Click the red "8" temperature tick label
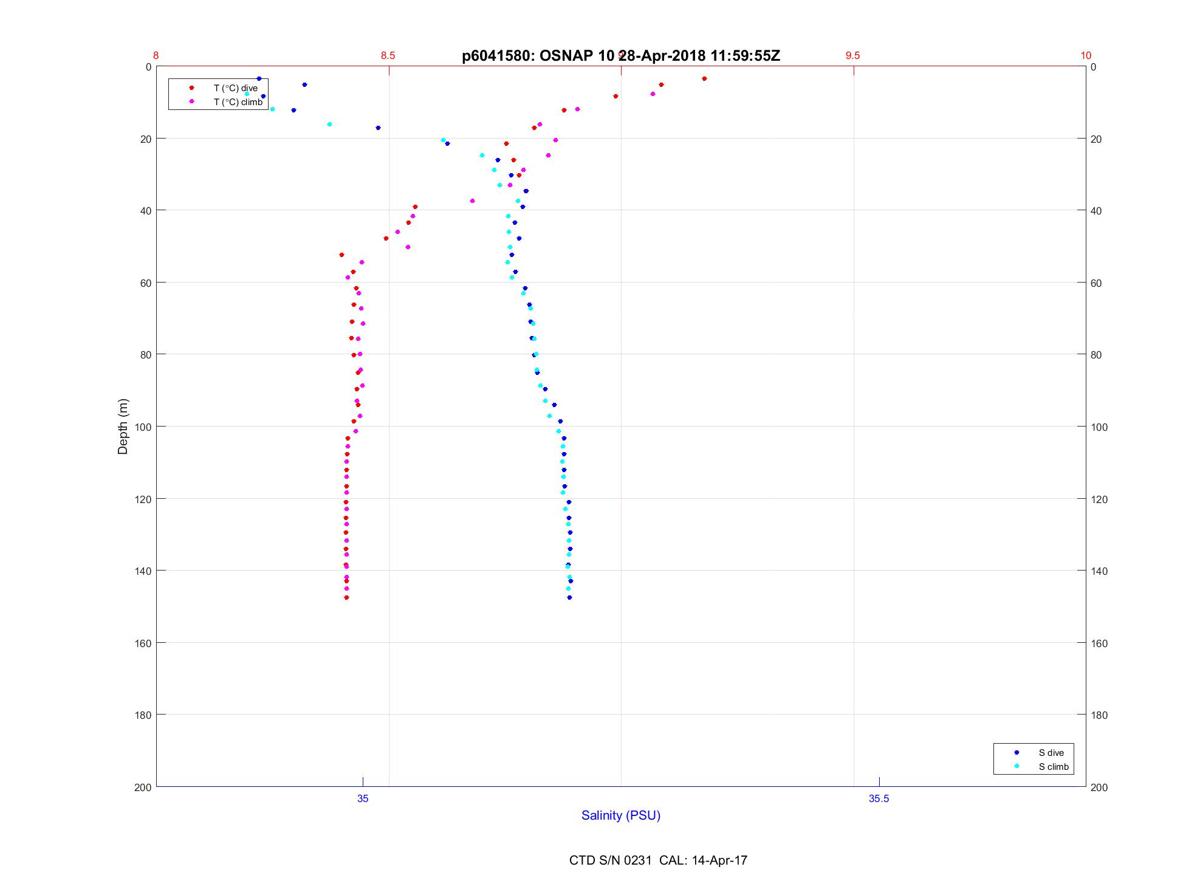Viewport: 1200px width, 885px height. (x=156, y=55)
